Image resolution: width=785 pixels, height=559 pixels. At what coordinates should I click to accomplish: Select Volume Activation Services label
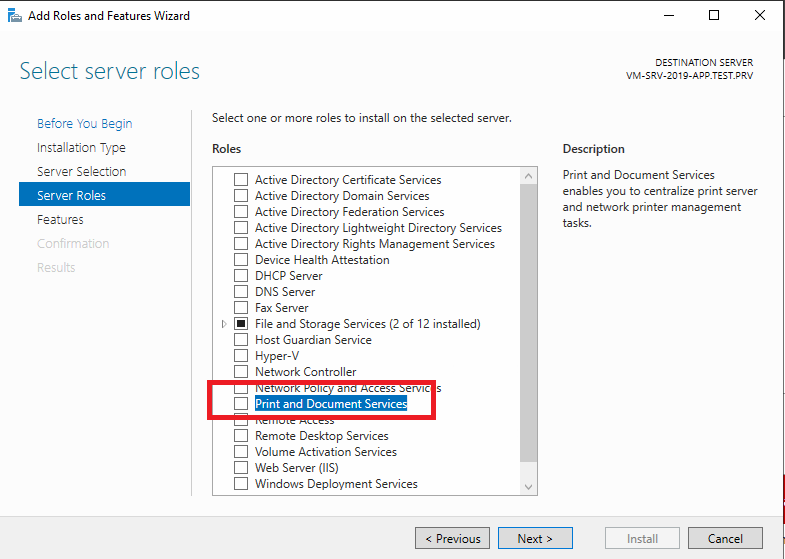(325, 452)
